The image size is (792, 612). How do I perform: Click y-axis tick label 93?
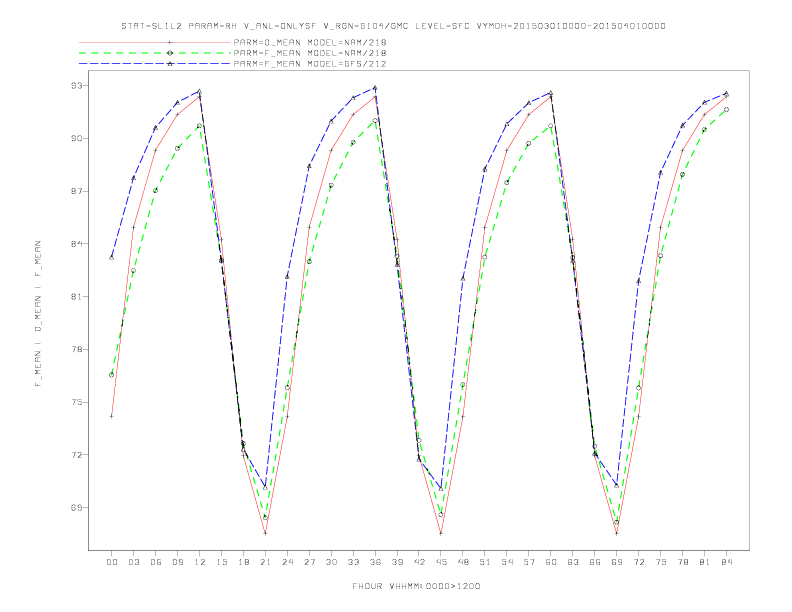click(76, 86)
